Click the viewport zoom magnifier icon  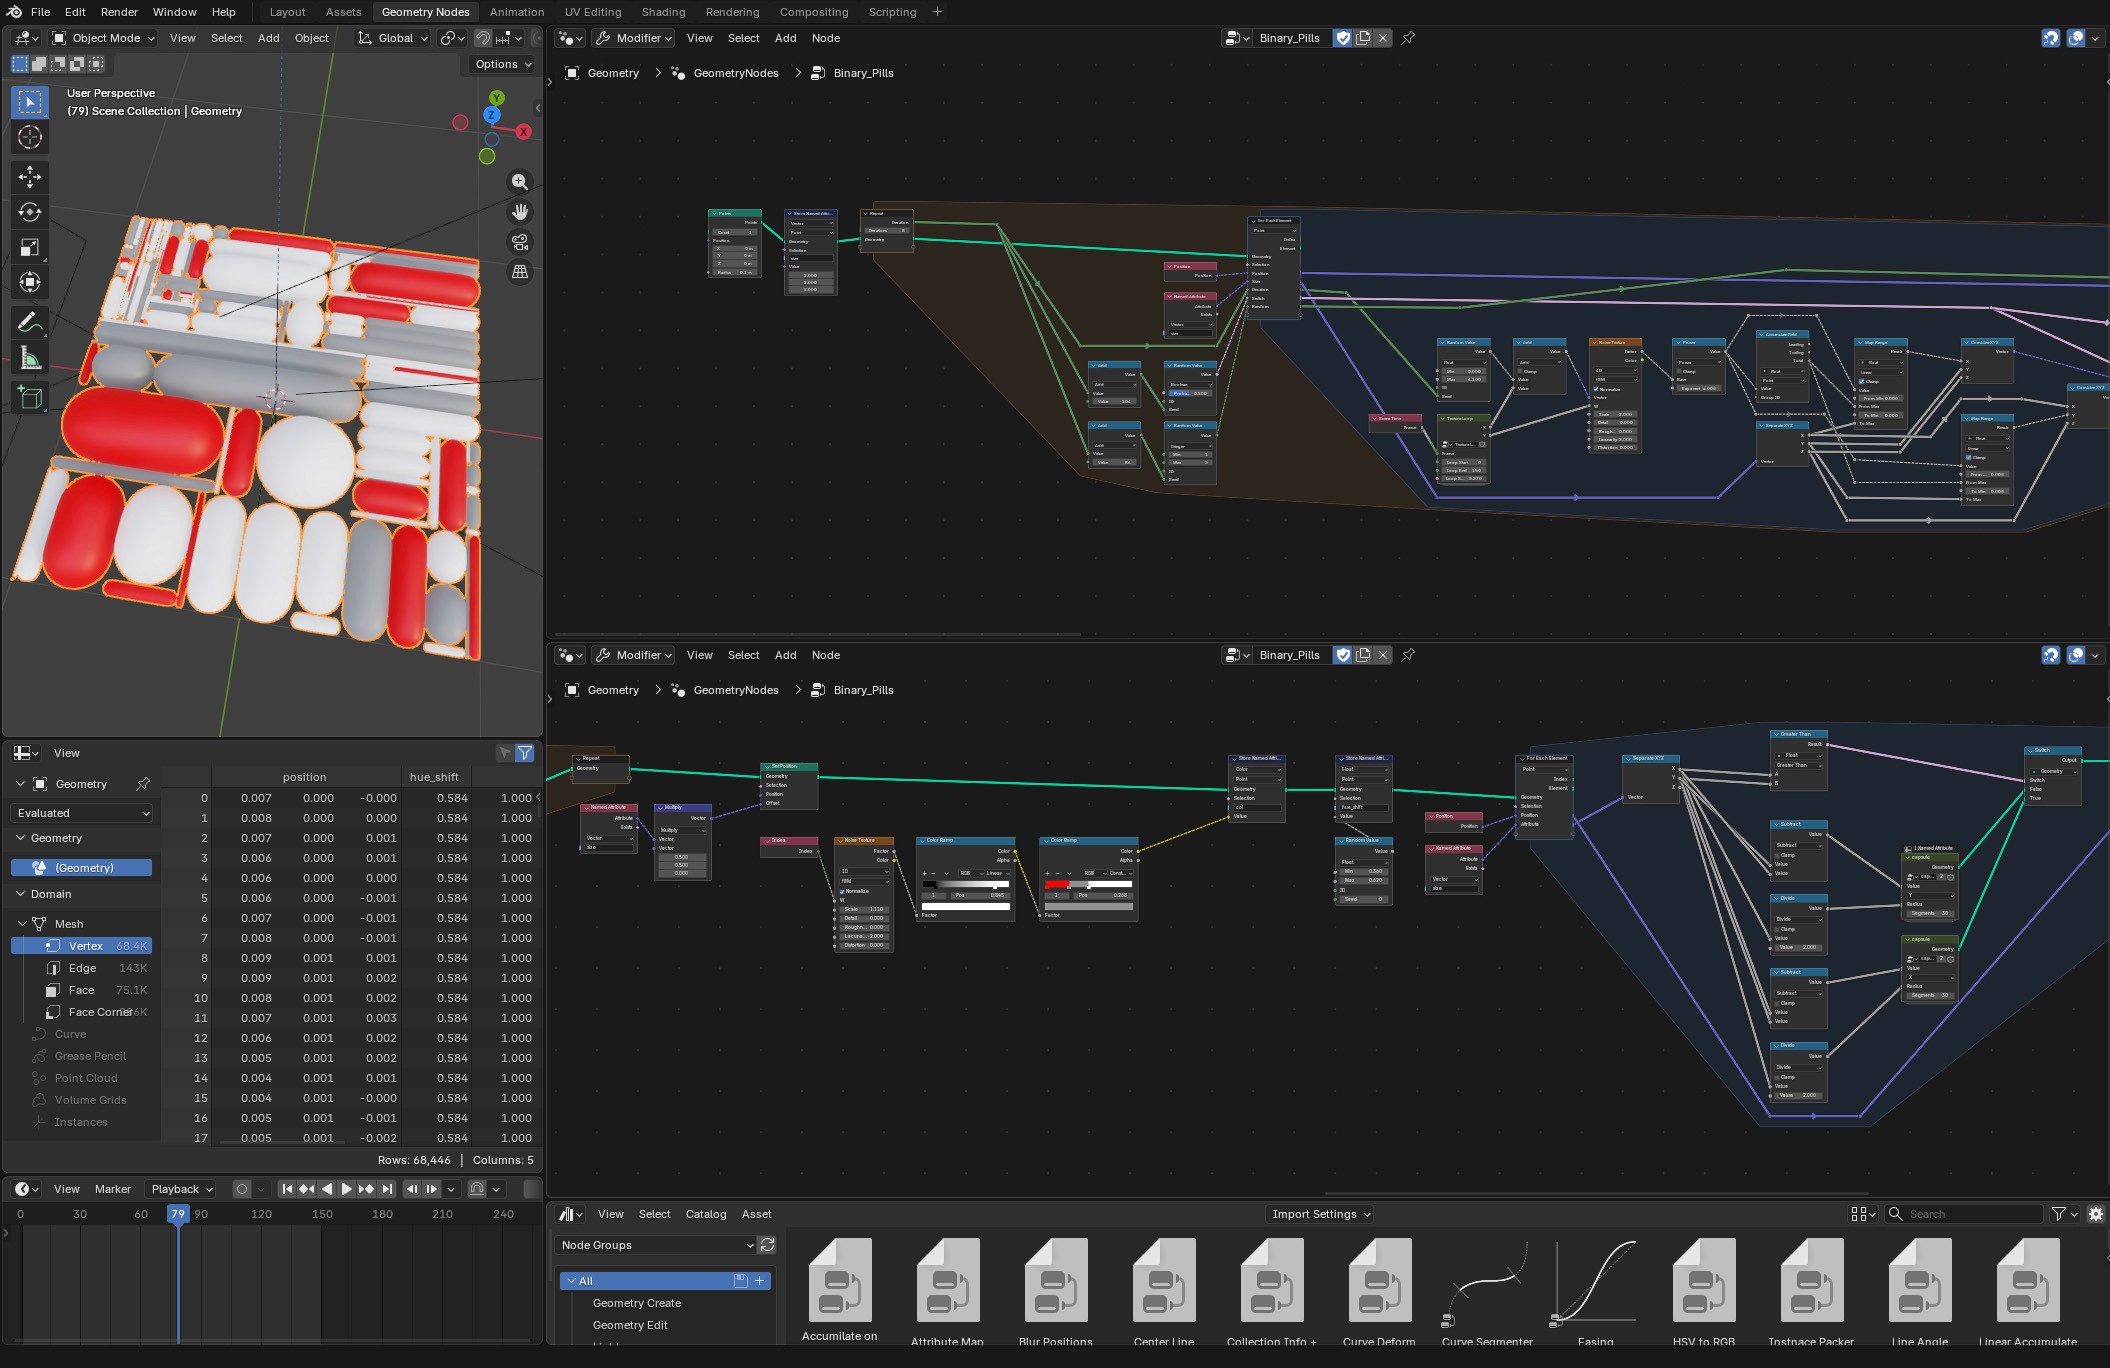point(520,182)
